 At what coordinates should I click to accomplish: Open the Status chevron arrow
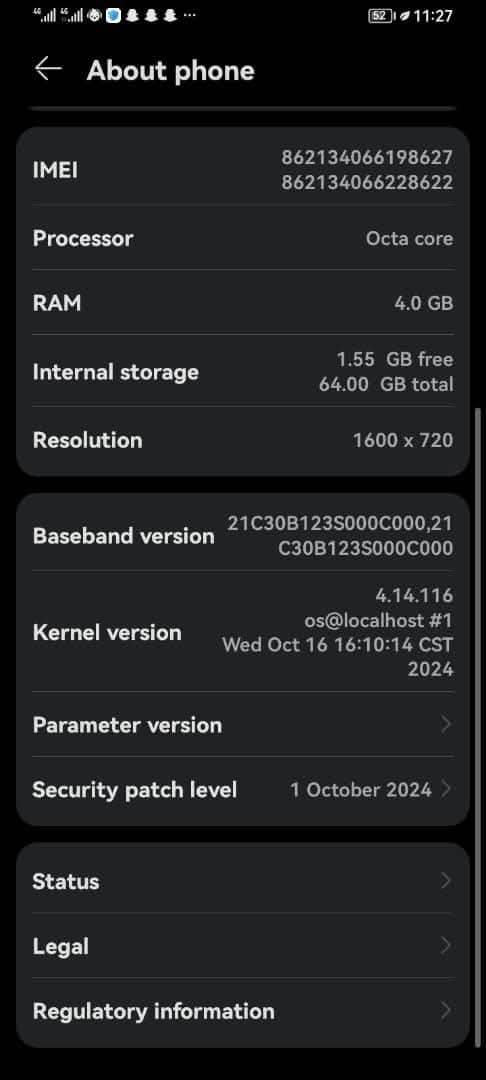(446, 880)
